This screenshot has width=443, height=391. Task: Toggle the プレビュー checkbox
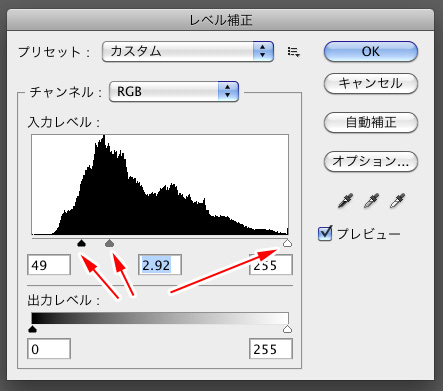point(325,233)
